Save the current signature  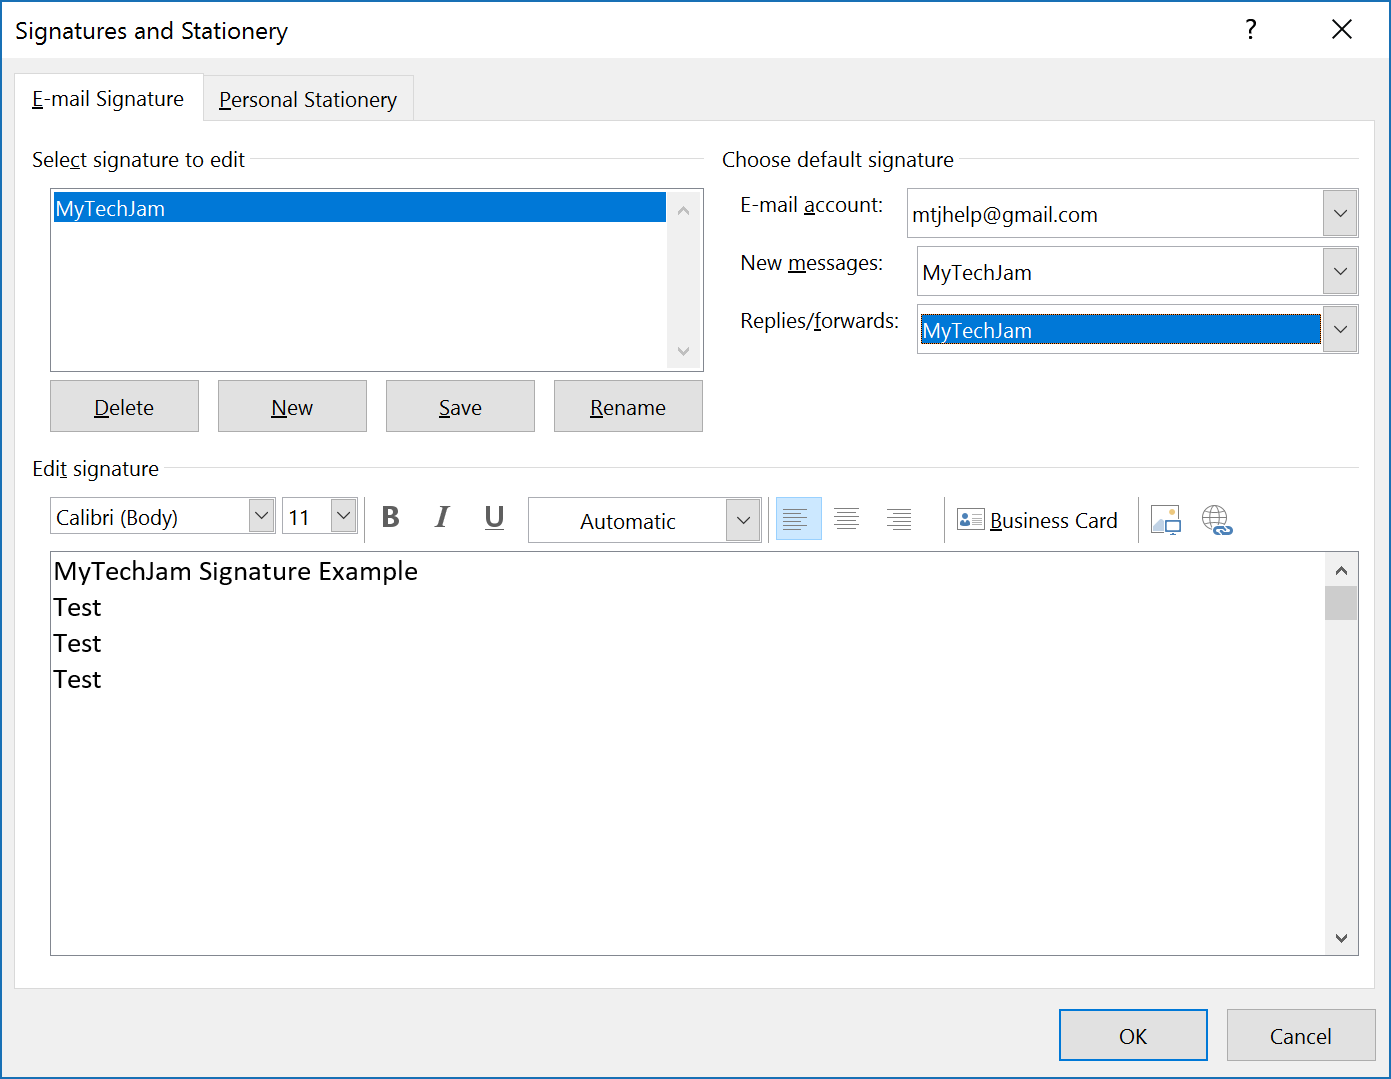(x=460, y=407)
